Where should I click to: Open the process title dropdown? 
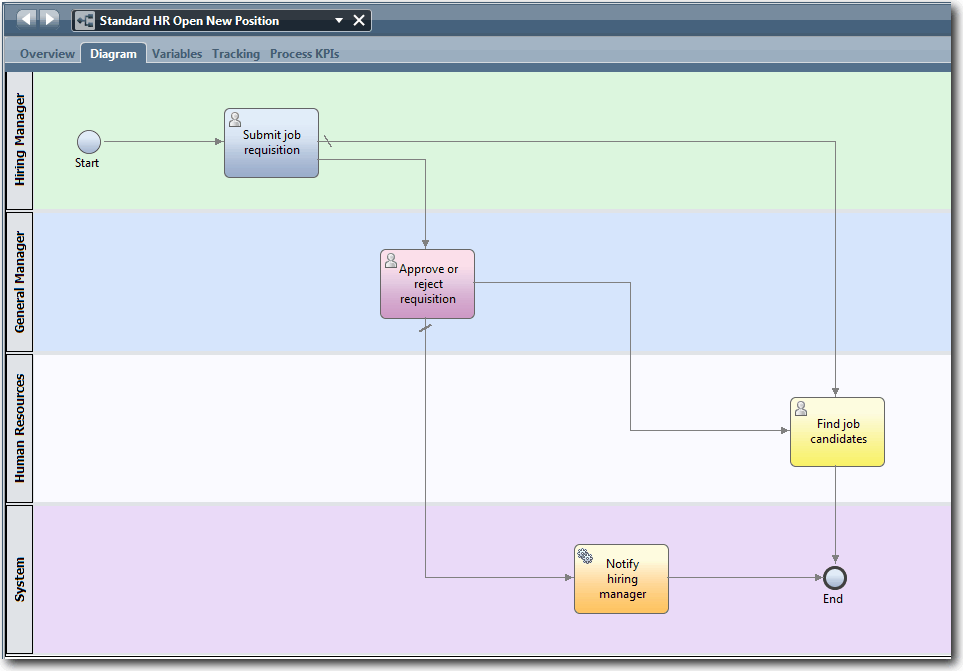tap(340, 19)
